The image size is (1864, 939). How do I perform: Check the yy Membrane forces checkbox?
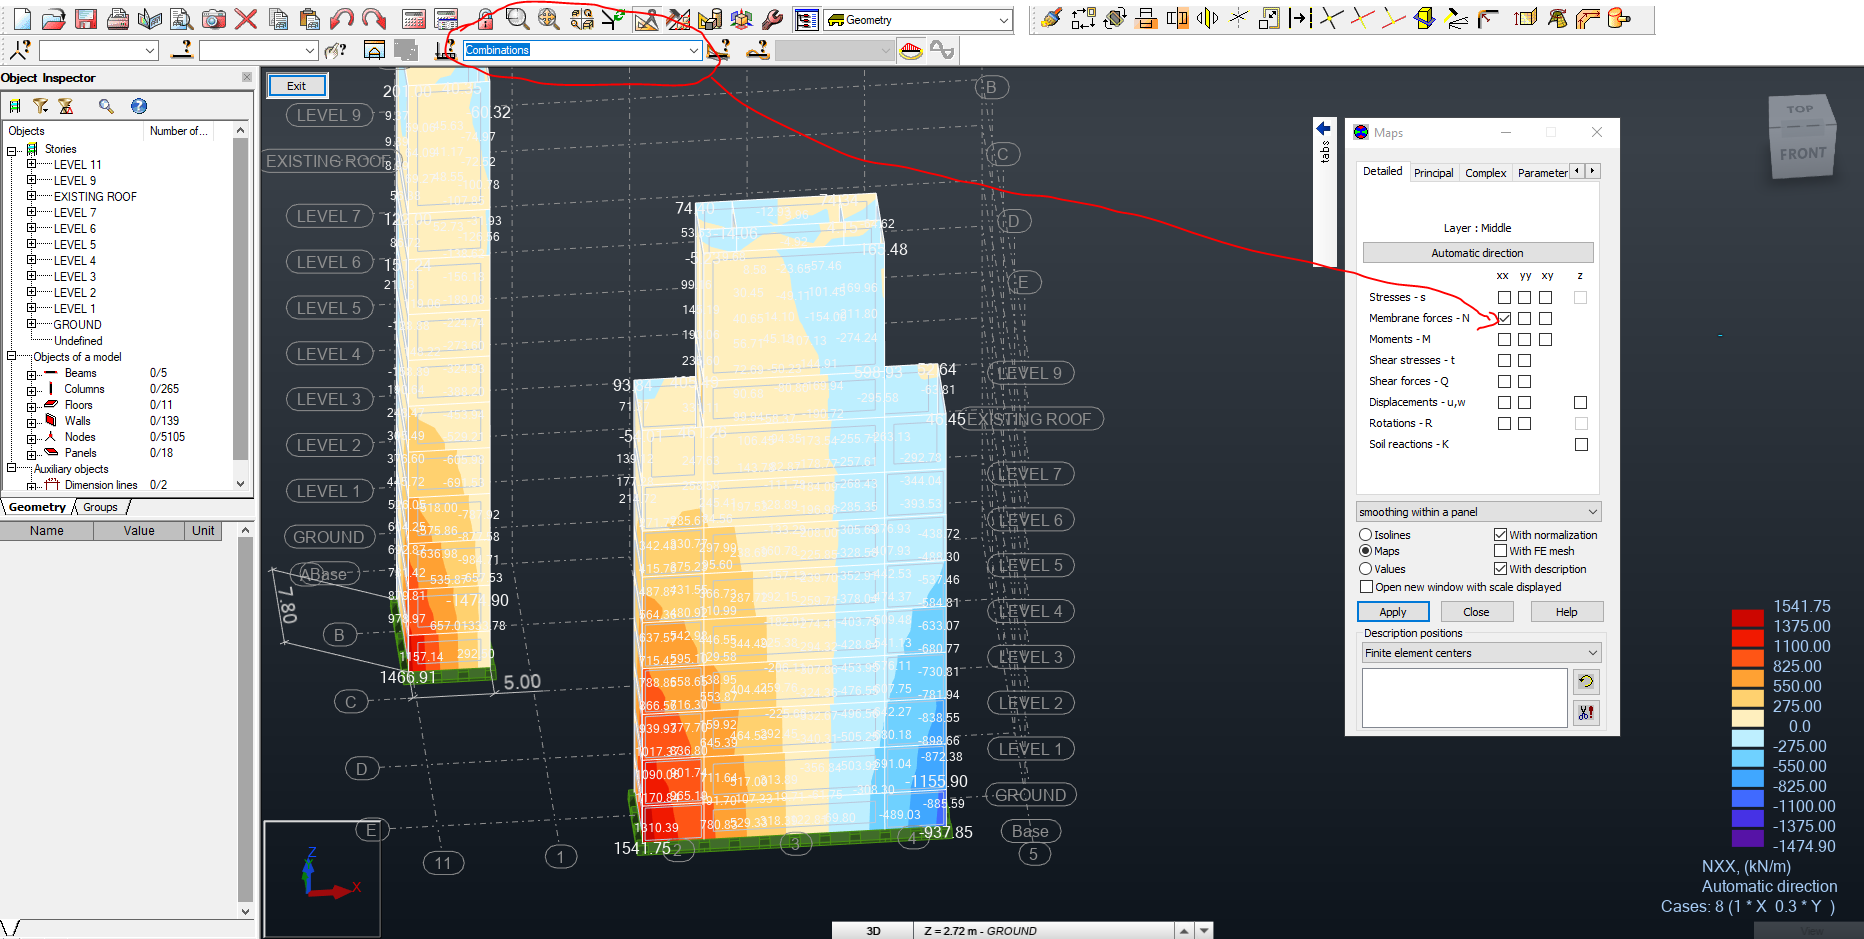click(x=1524, y=318)
